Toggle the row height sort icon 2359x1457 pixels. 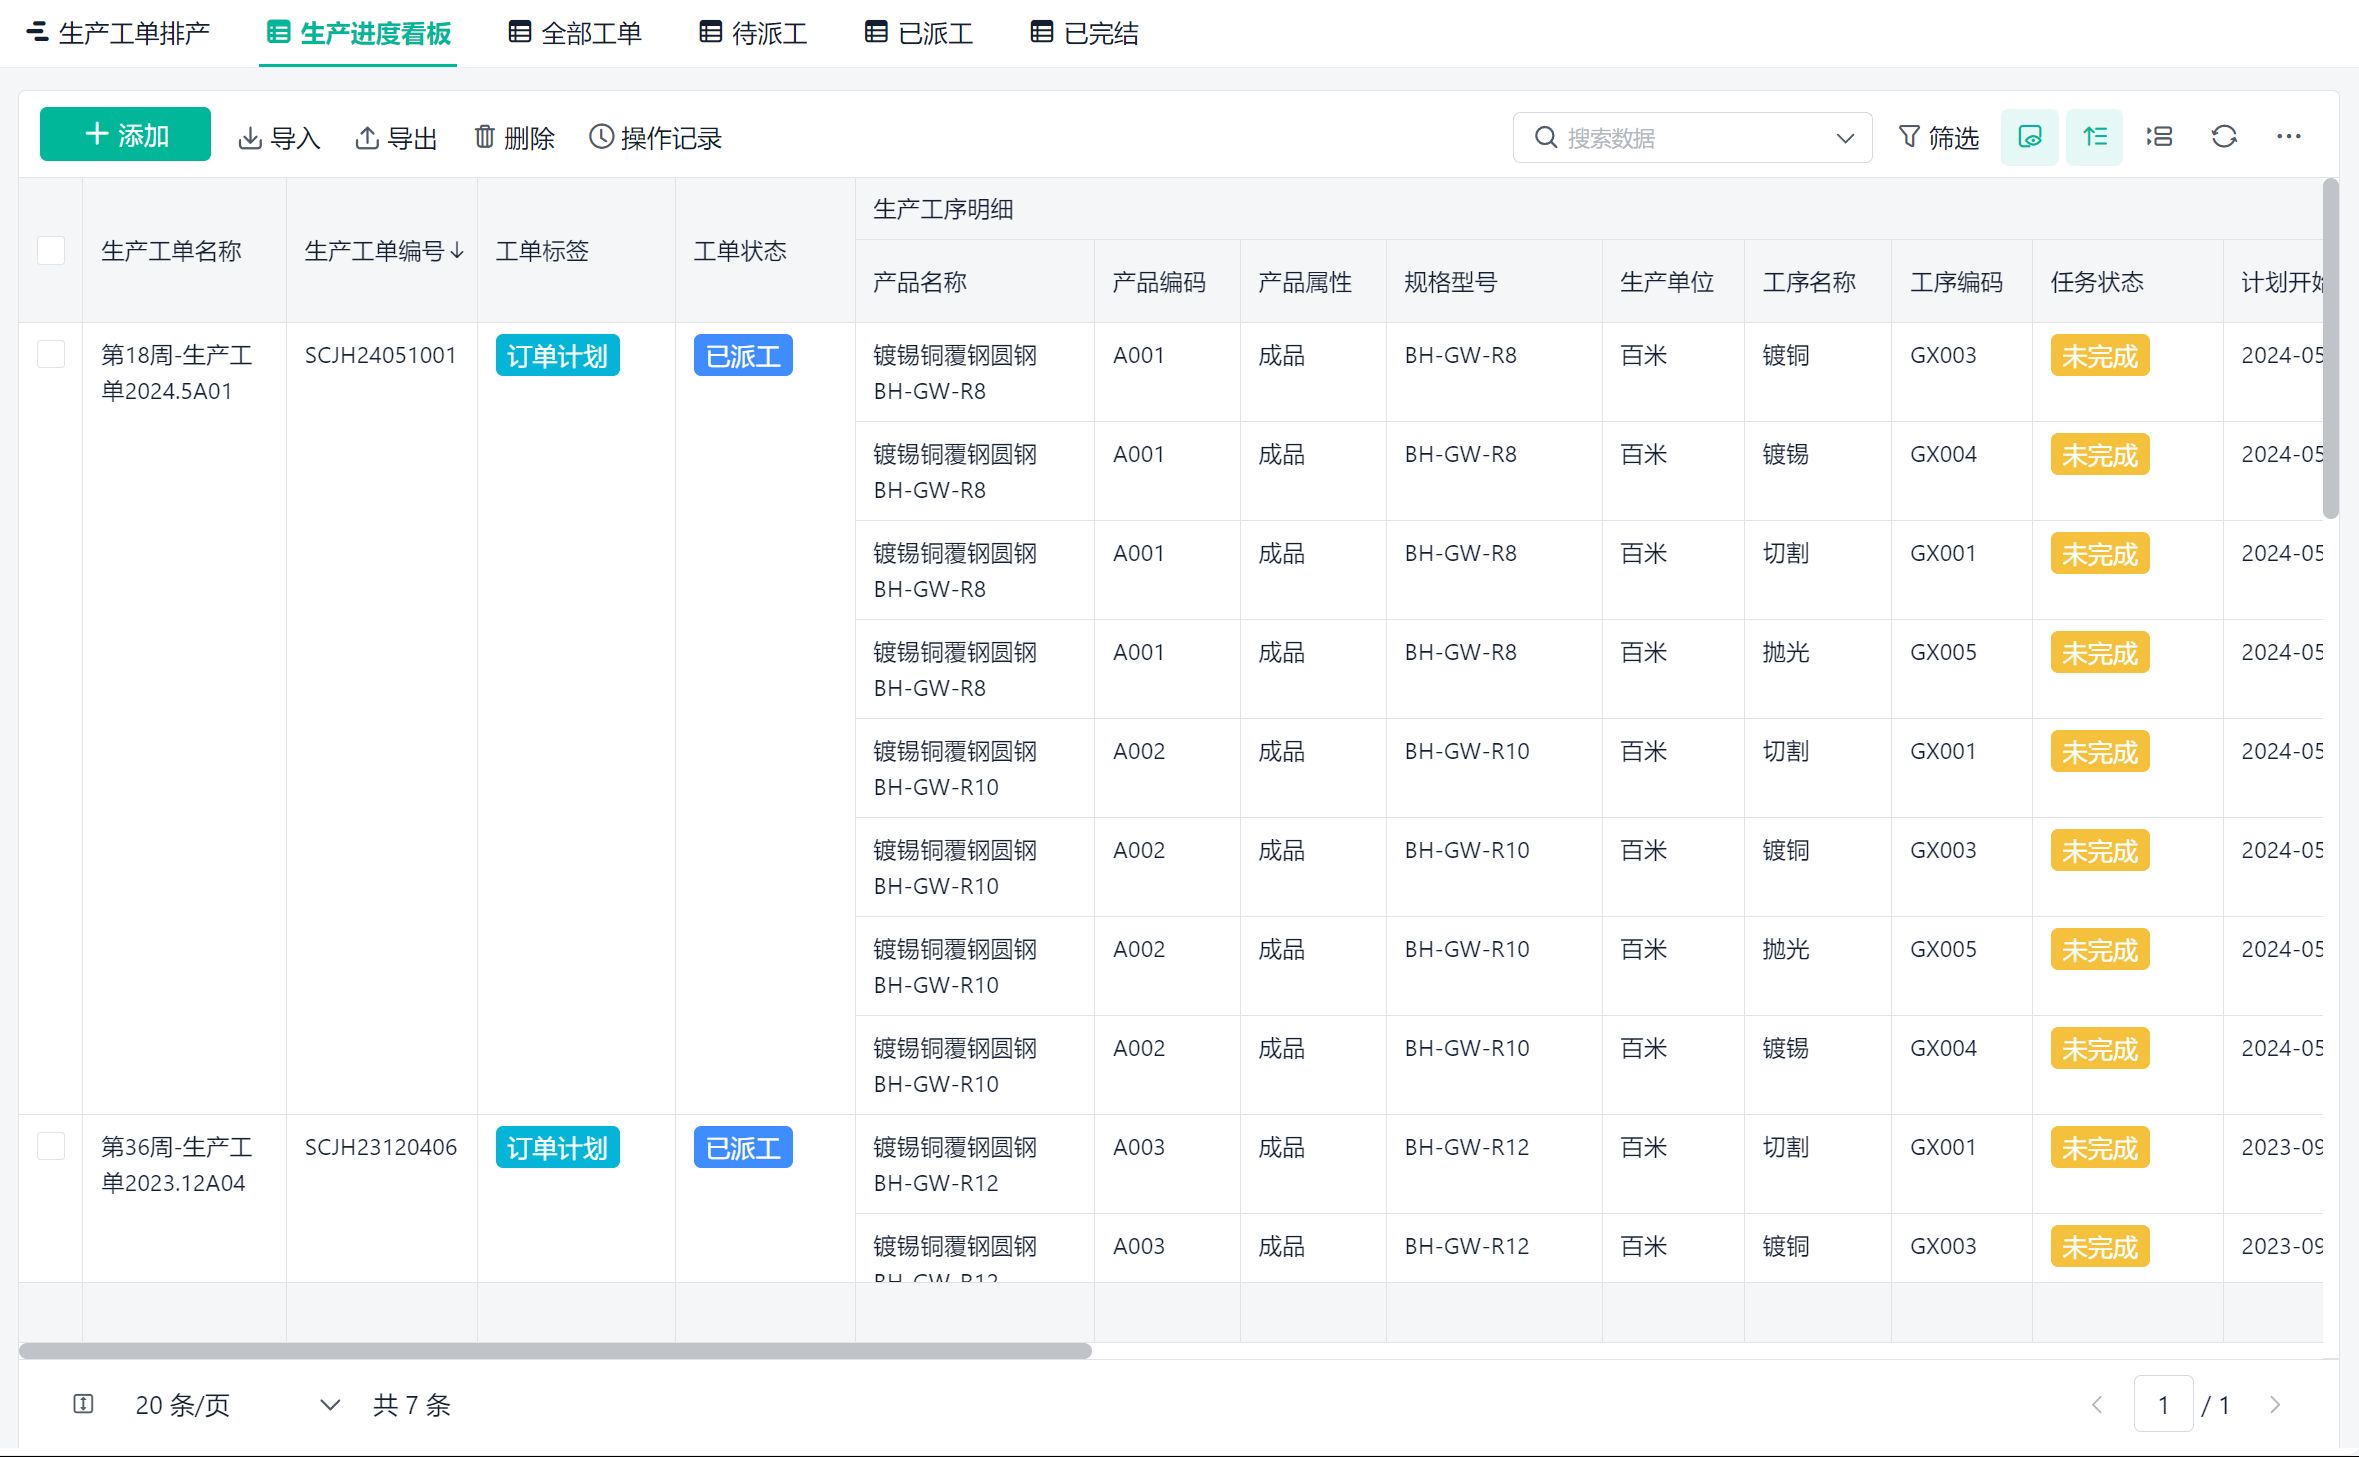(x=2094, y=137)
